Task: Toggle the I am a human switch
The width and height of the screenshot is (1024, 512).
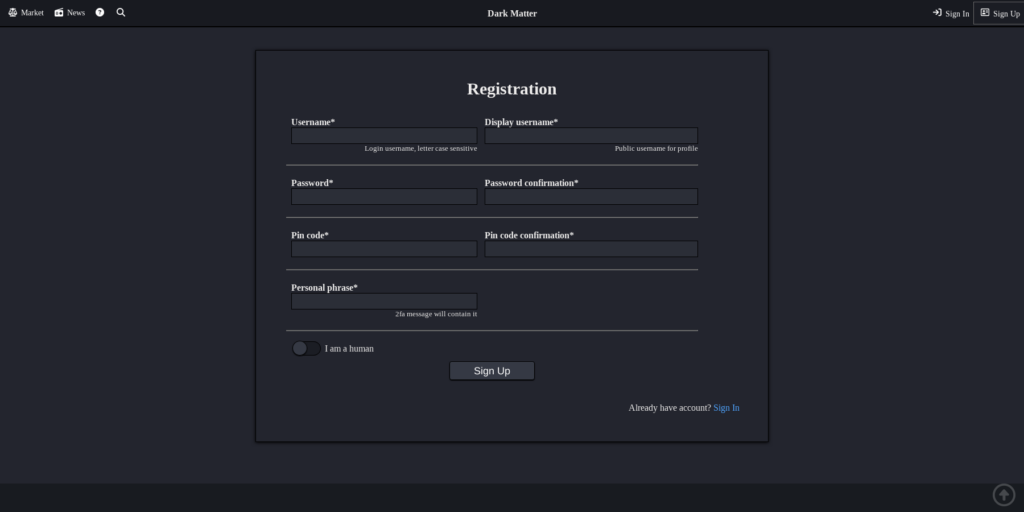Action: point(306,349)
